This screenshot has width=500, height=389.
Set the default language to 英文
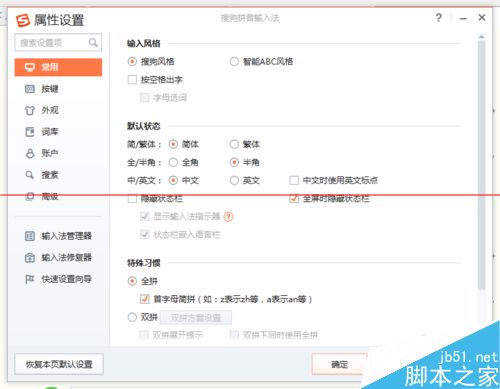[234, 180]
